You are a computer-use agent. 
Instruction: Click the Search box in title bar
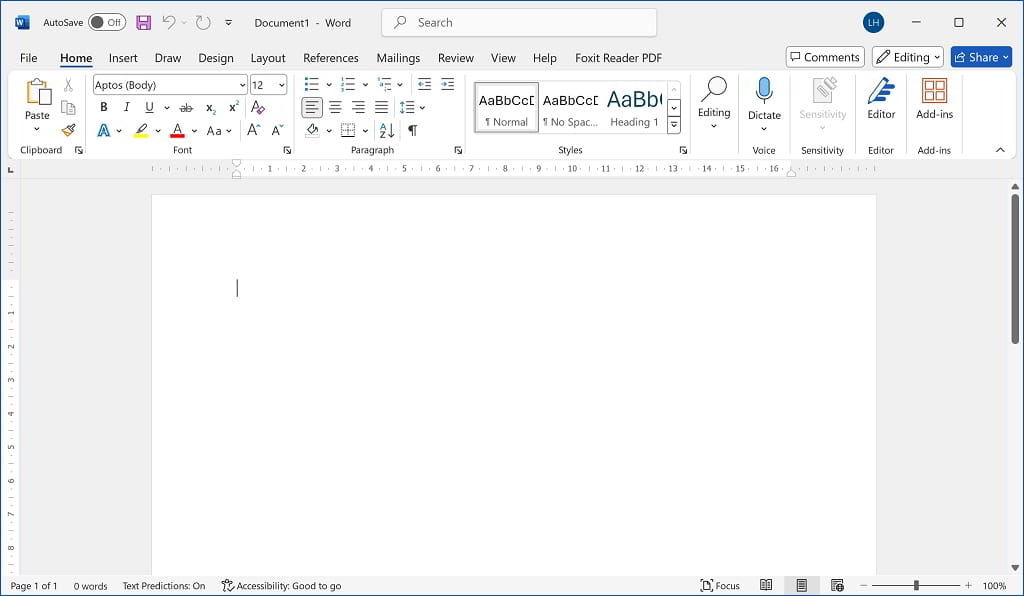[x=519, y=22]
